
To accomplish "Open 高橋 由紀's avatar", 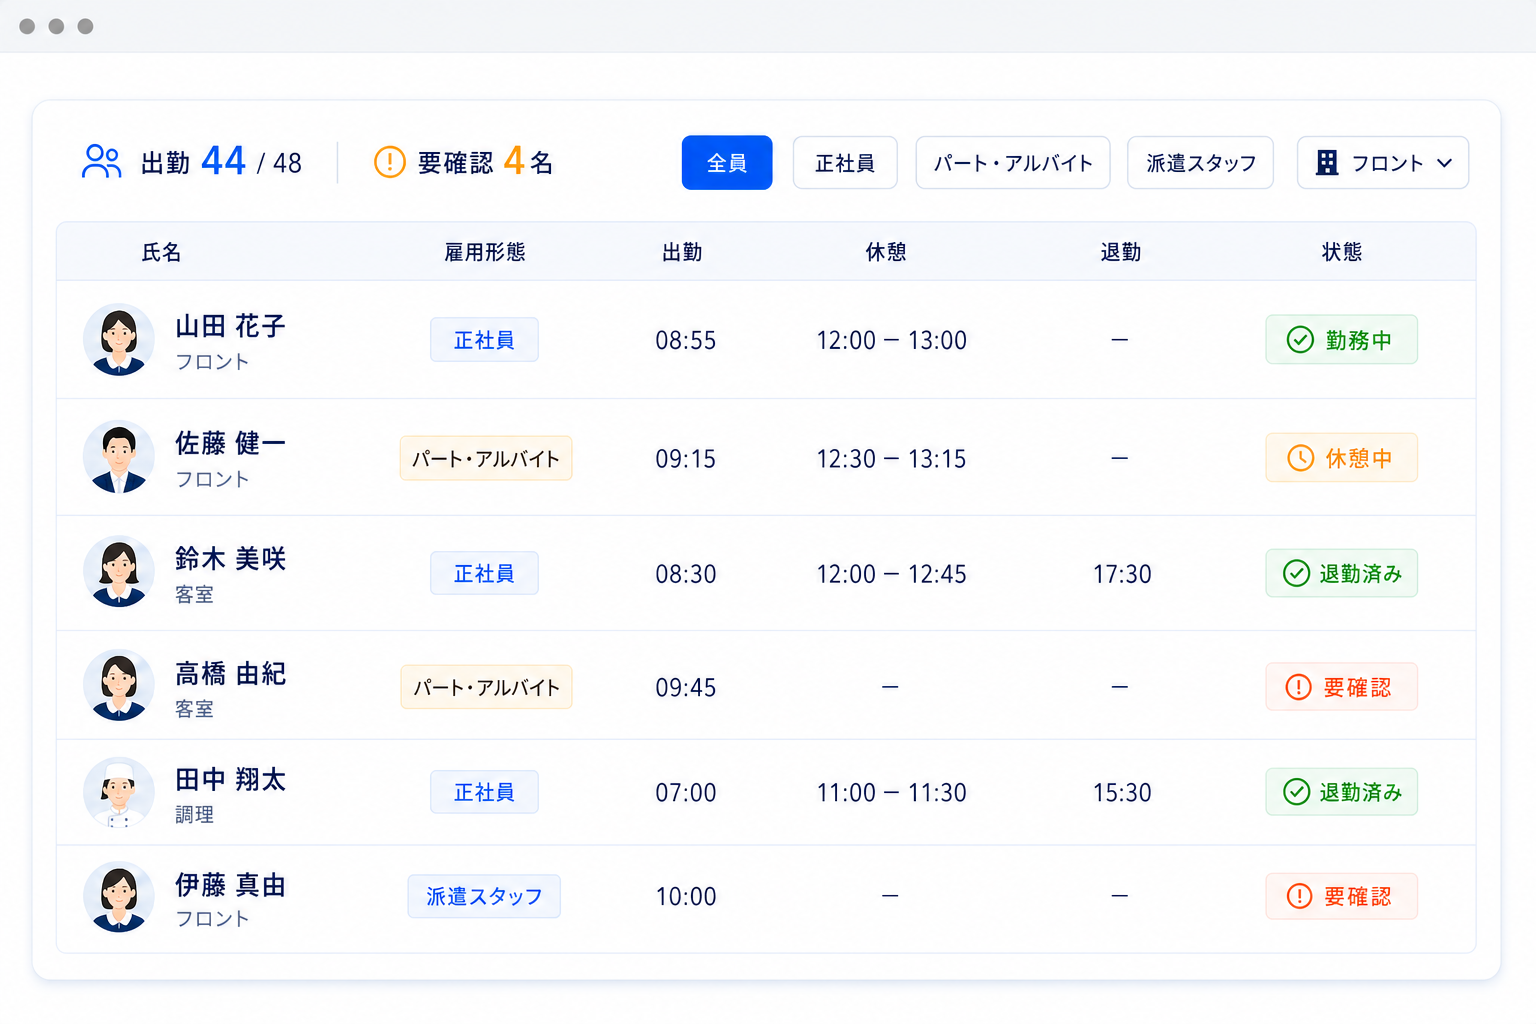I will pyautogui.click(x=119, y=686).
